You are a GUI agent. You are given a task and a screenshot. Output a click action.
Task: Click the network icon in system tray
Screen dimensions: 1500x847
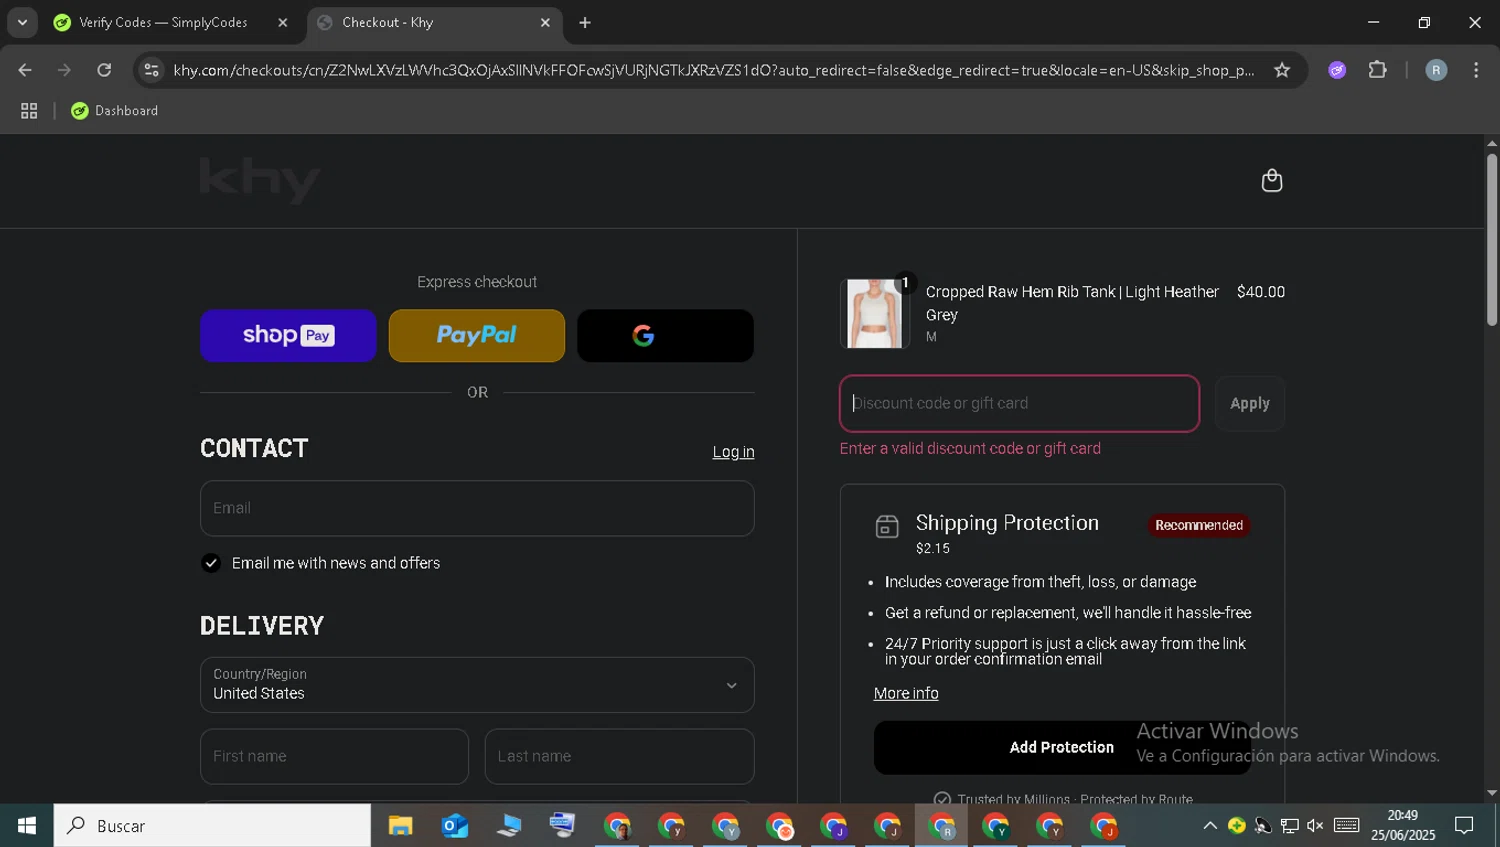click(x=1289, y=826)
